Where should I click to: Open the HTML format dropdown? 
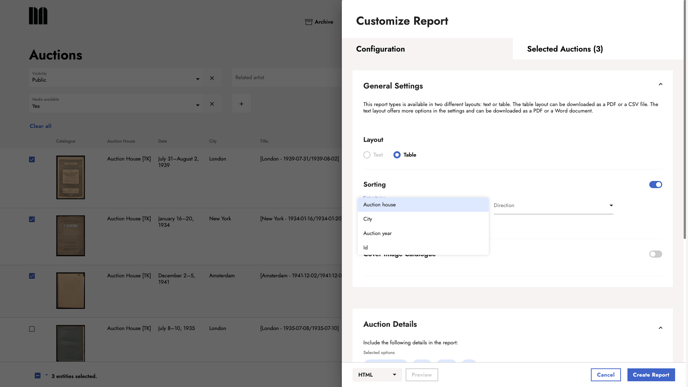point(376,375)
